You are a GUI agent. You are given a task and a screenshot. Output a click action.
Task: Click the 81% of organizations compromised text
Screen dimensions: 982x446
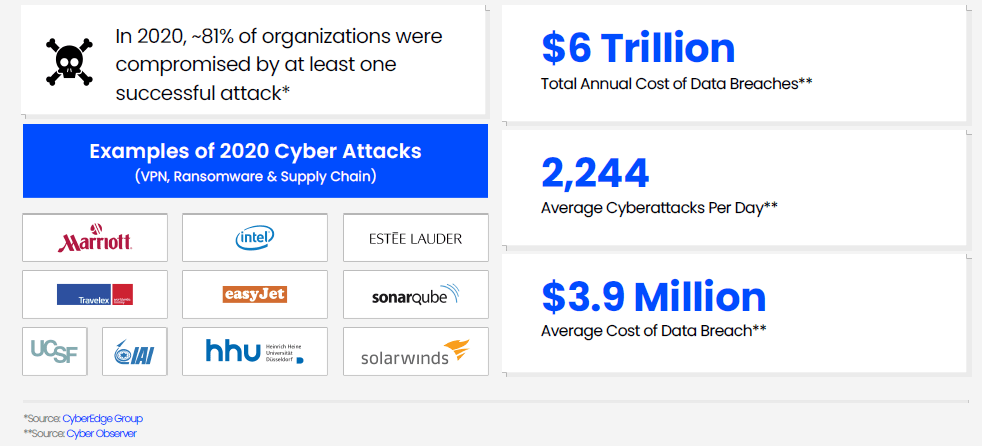pyautogui.click(x=279, y=65)
